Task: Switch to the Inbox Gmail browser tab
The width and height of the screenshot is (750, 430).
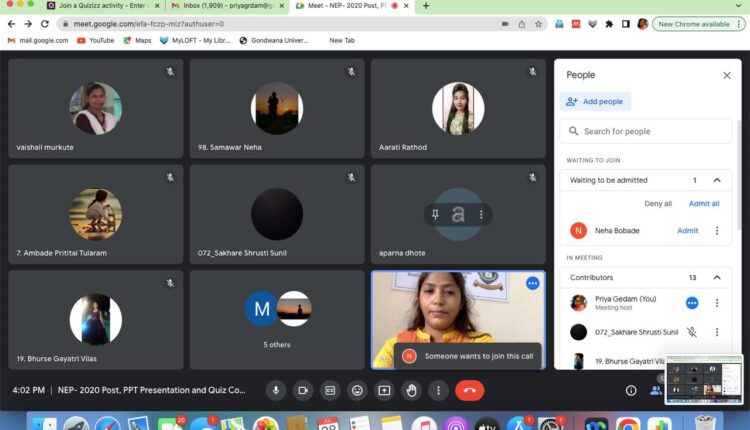Action: (225, 6)
